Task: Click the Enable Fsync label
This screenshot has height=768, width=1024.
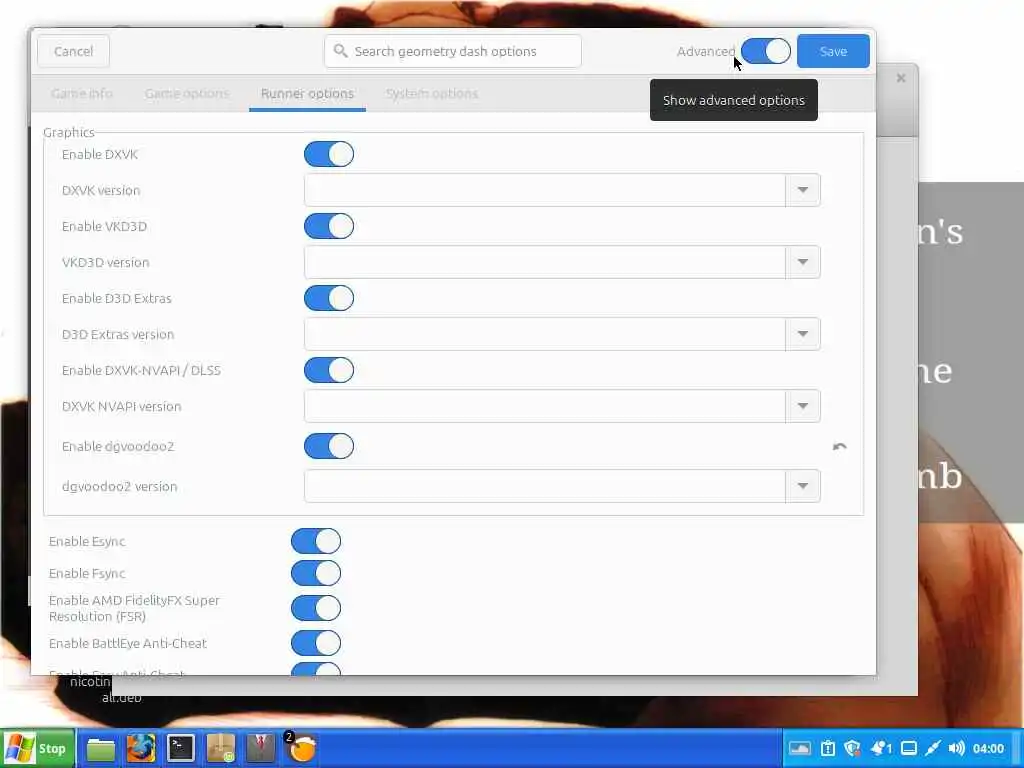Action: [x=87, y=573]
